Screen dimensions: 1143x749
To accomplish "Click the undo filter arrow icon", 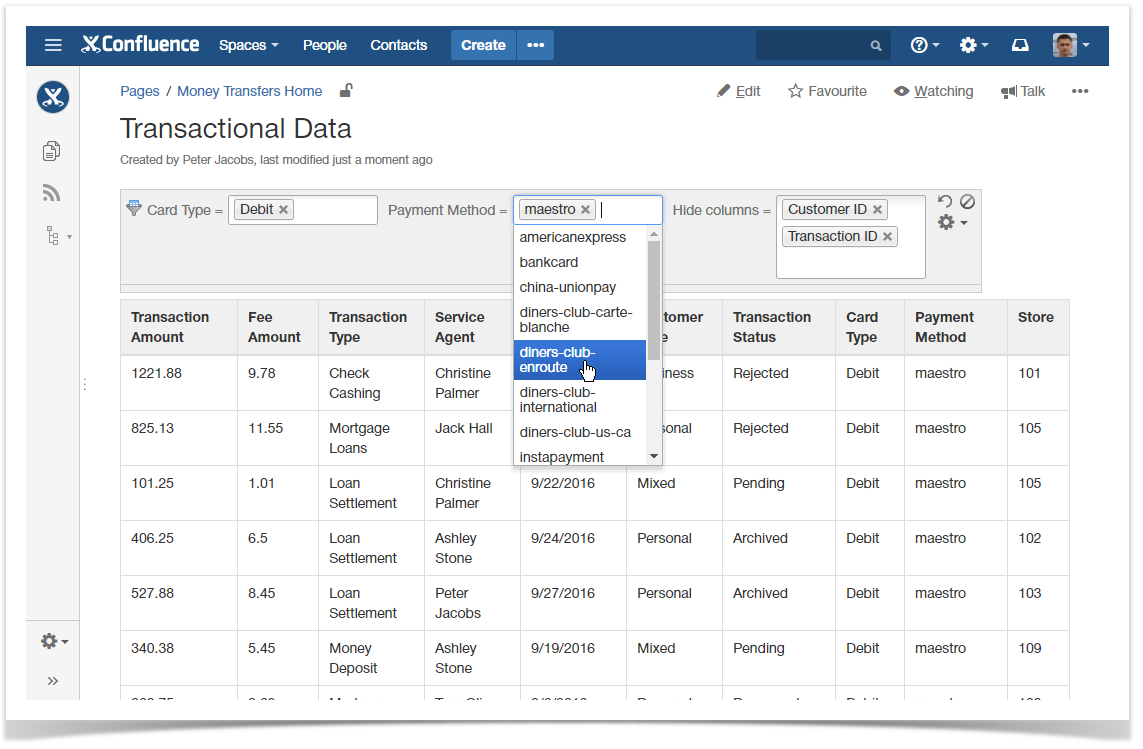I will coord(945,201).
